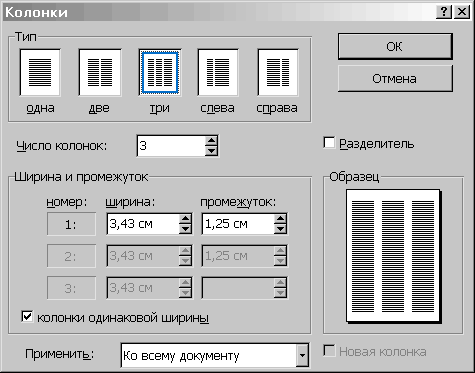Image resolution: width=475 pixels, height=373 pixels.
Task: Increase Число колонок with up arrow
Action: (x=211, y=141)
